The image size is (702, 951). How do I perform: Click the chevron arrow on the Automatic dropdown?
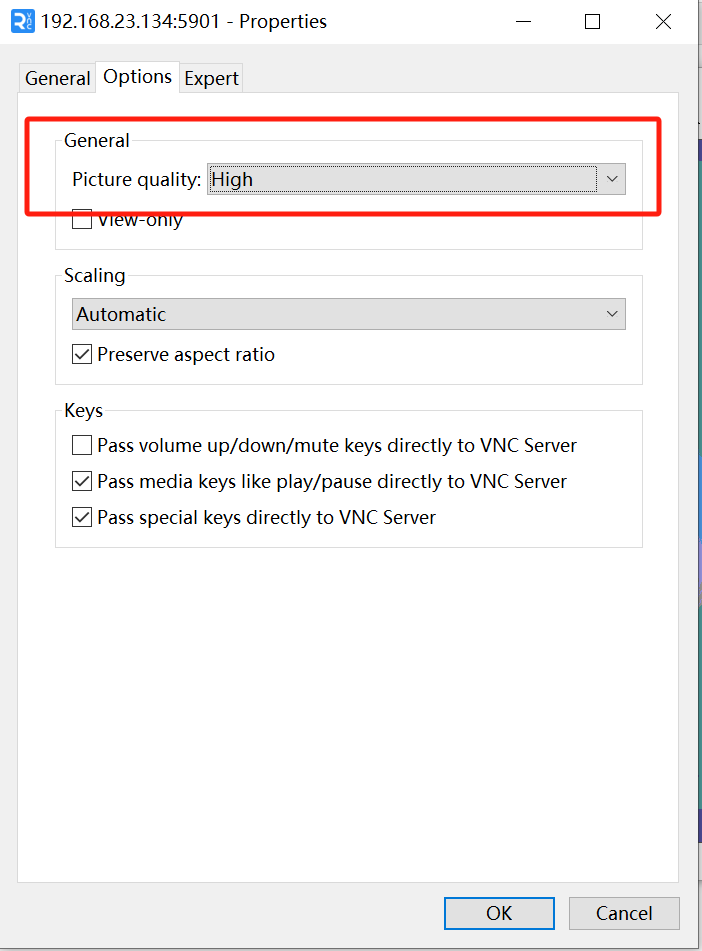point(612,314)
